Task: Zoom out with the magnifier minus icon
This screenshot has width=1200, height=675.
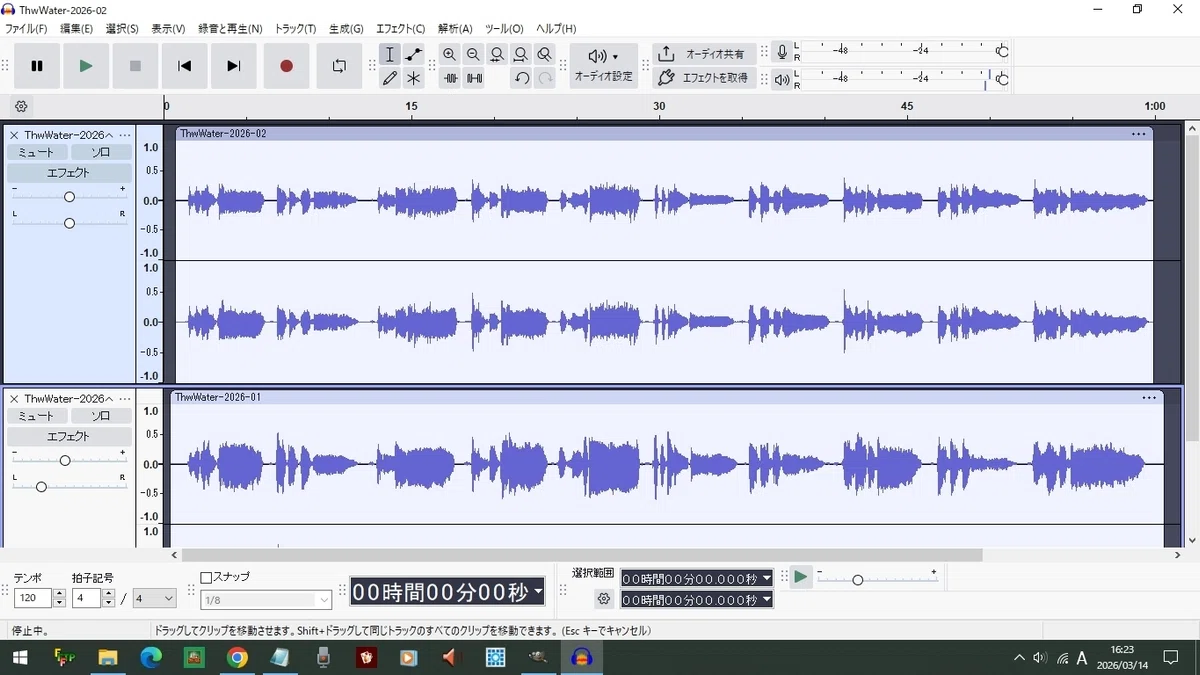Action: tap(473, 55)
